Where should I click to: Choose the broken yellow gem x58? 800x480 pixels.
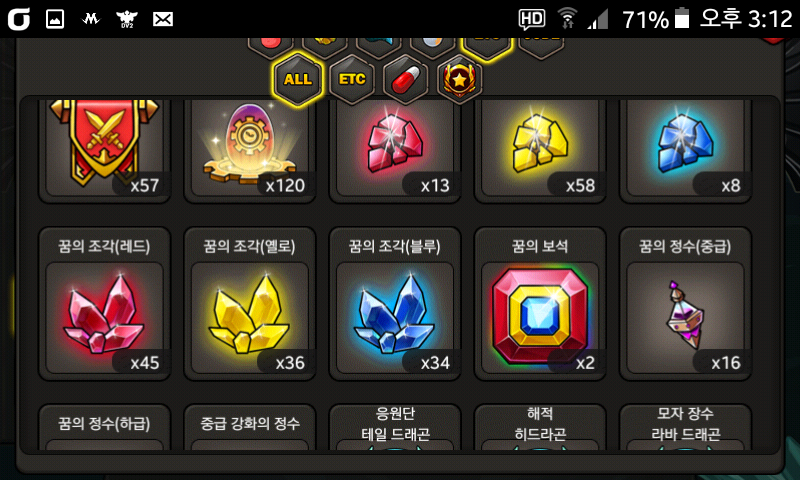[x=540, y=149]
